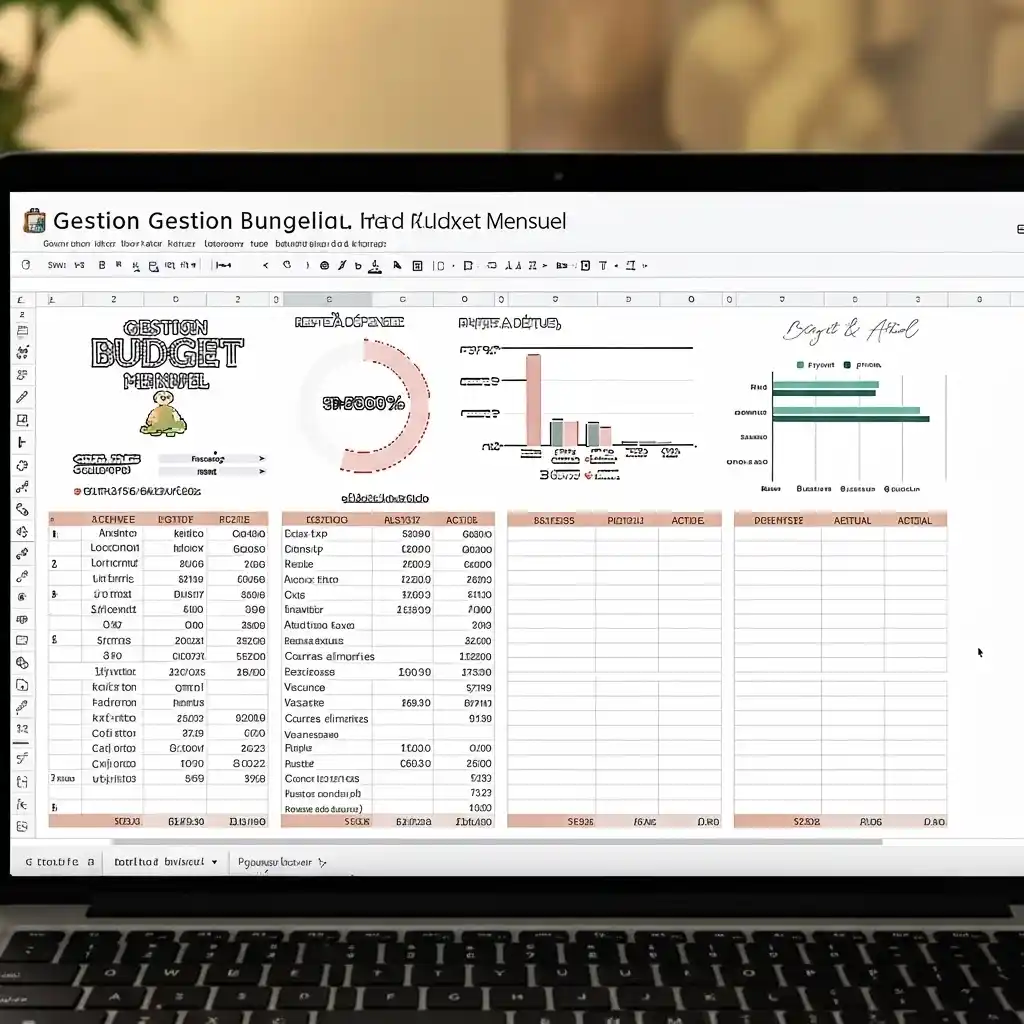Click the tall pink bar in bar chart
This screenshot has height=1024, width=1024.
tap(533, 400)
